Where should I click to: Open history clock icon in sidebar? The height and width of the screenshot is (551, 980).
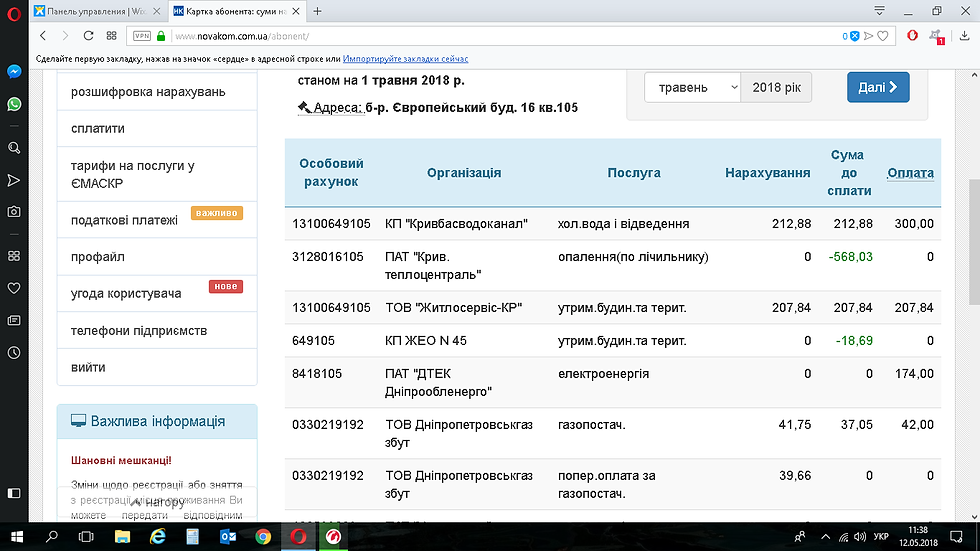pyautogui.click(x=14, y=353)
